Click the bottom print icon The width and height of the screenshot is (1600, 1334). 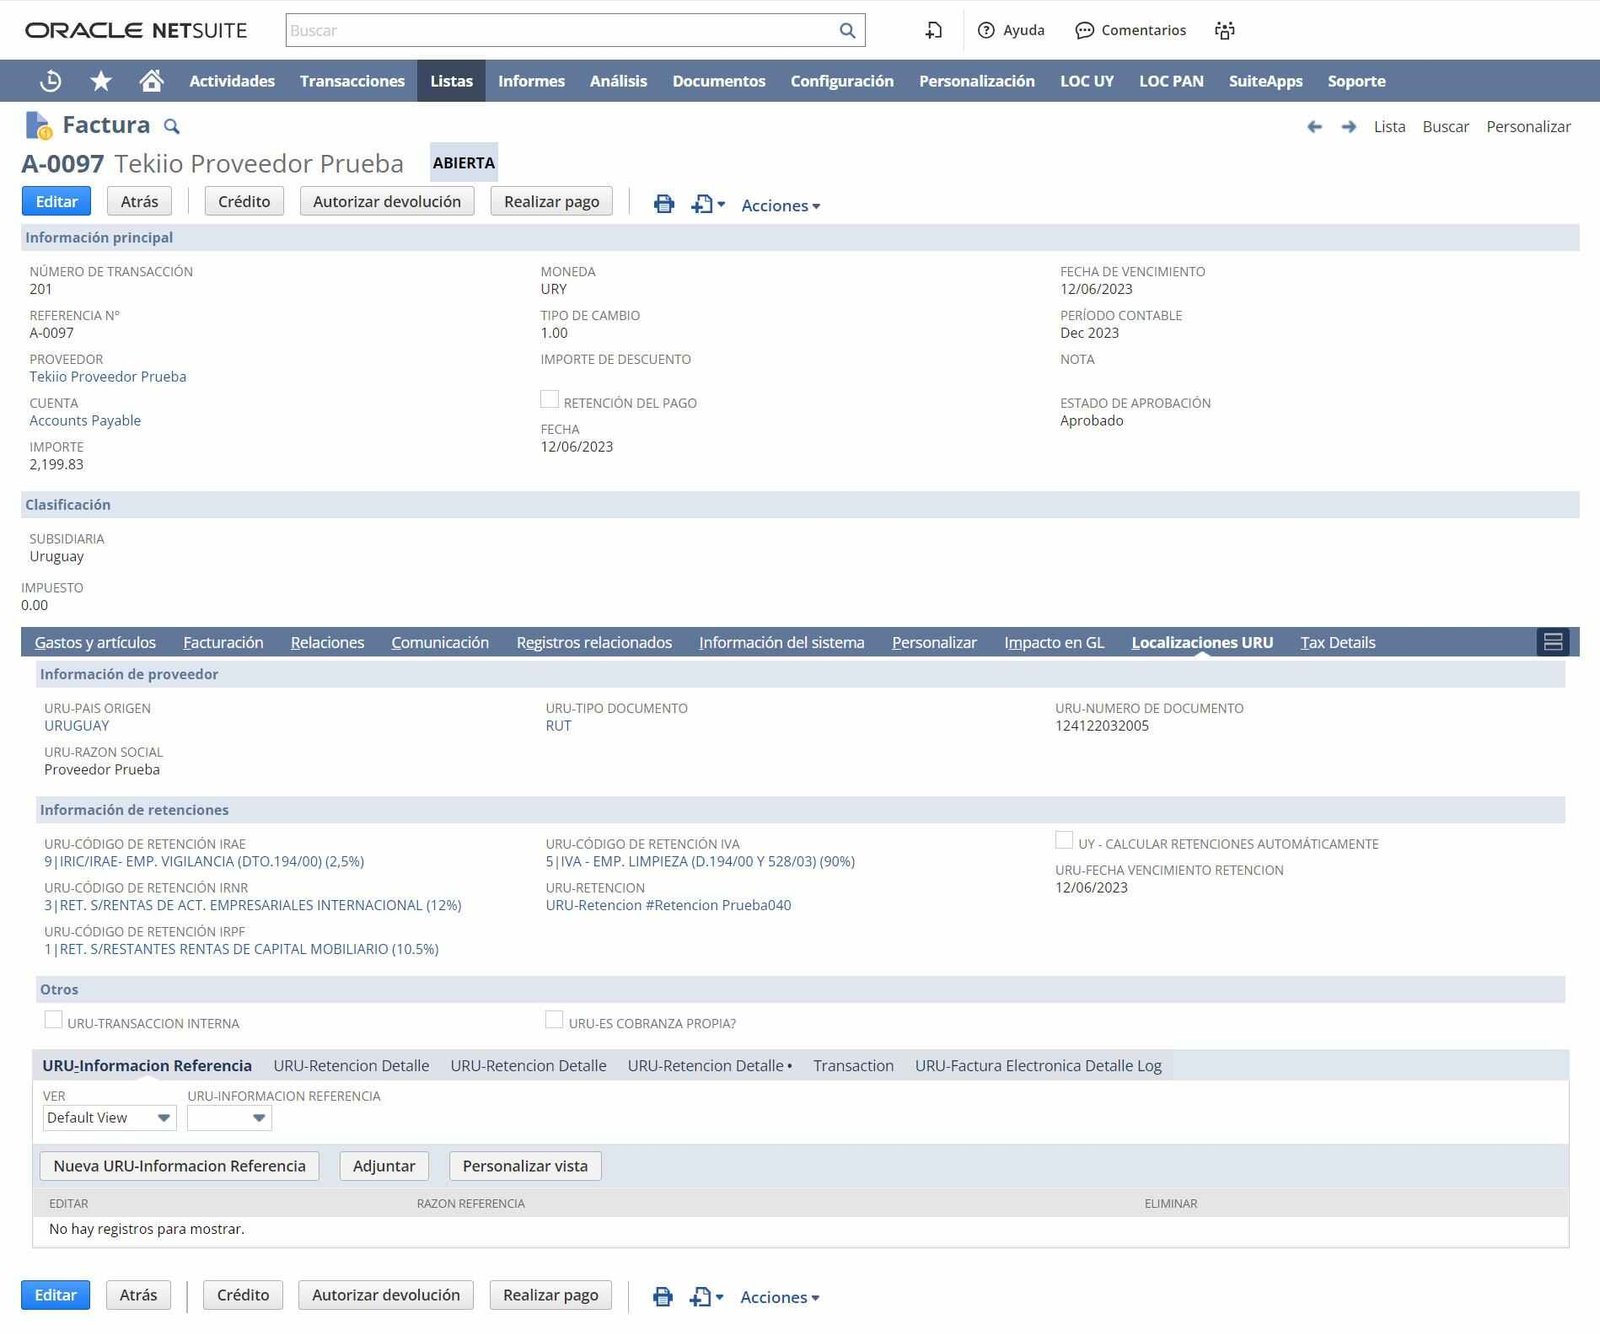[663, 1297]
